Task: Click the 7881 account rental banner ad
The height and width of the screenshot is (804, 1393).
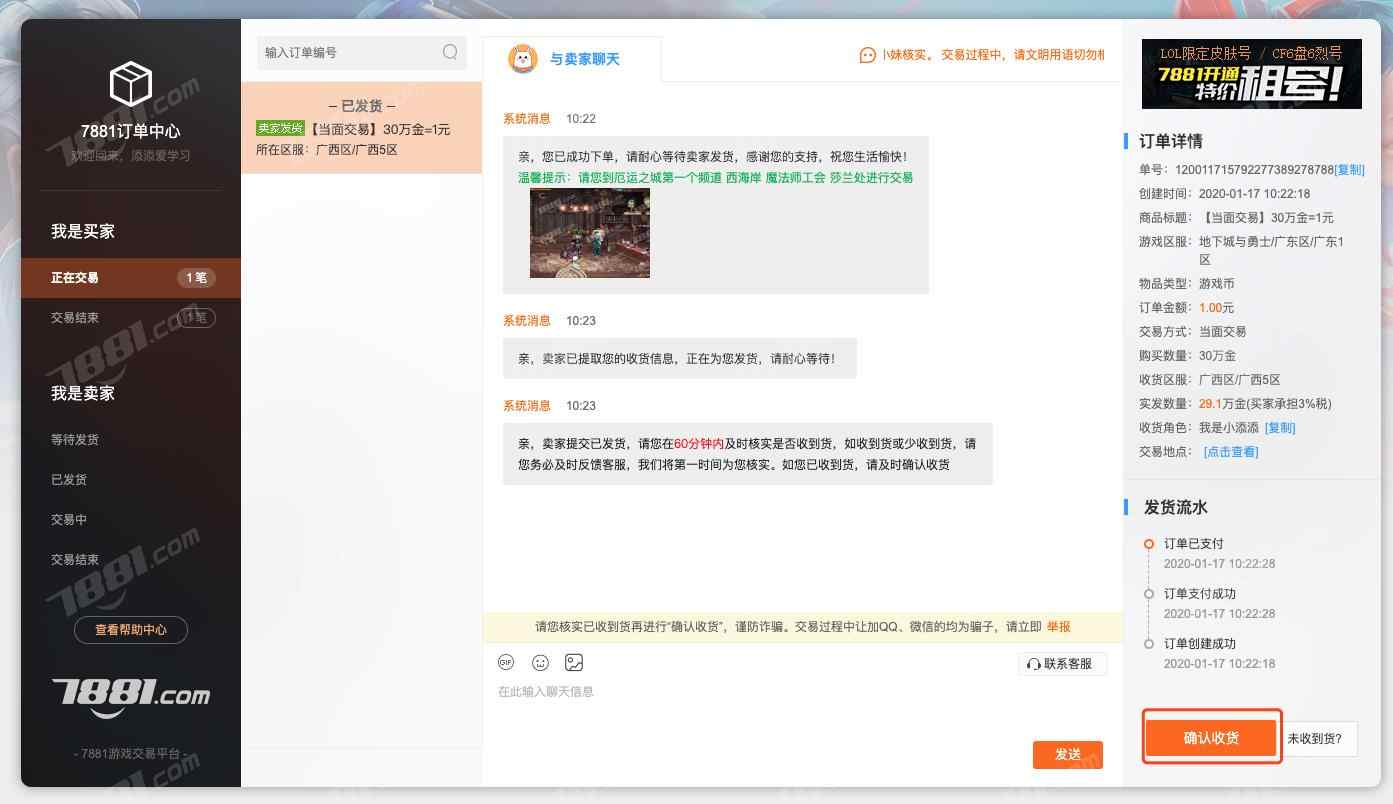Action: click(x=1252, y=74)
